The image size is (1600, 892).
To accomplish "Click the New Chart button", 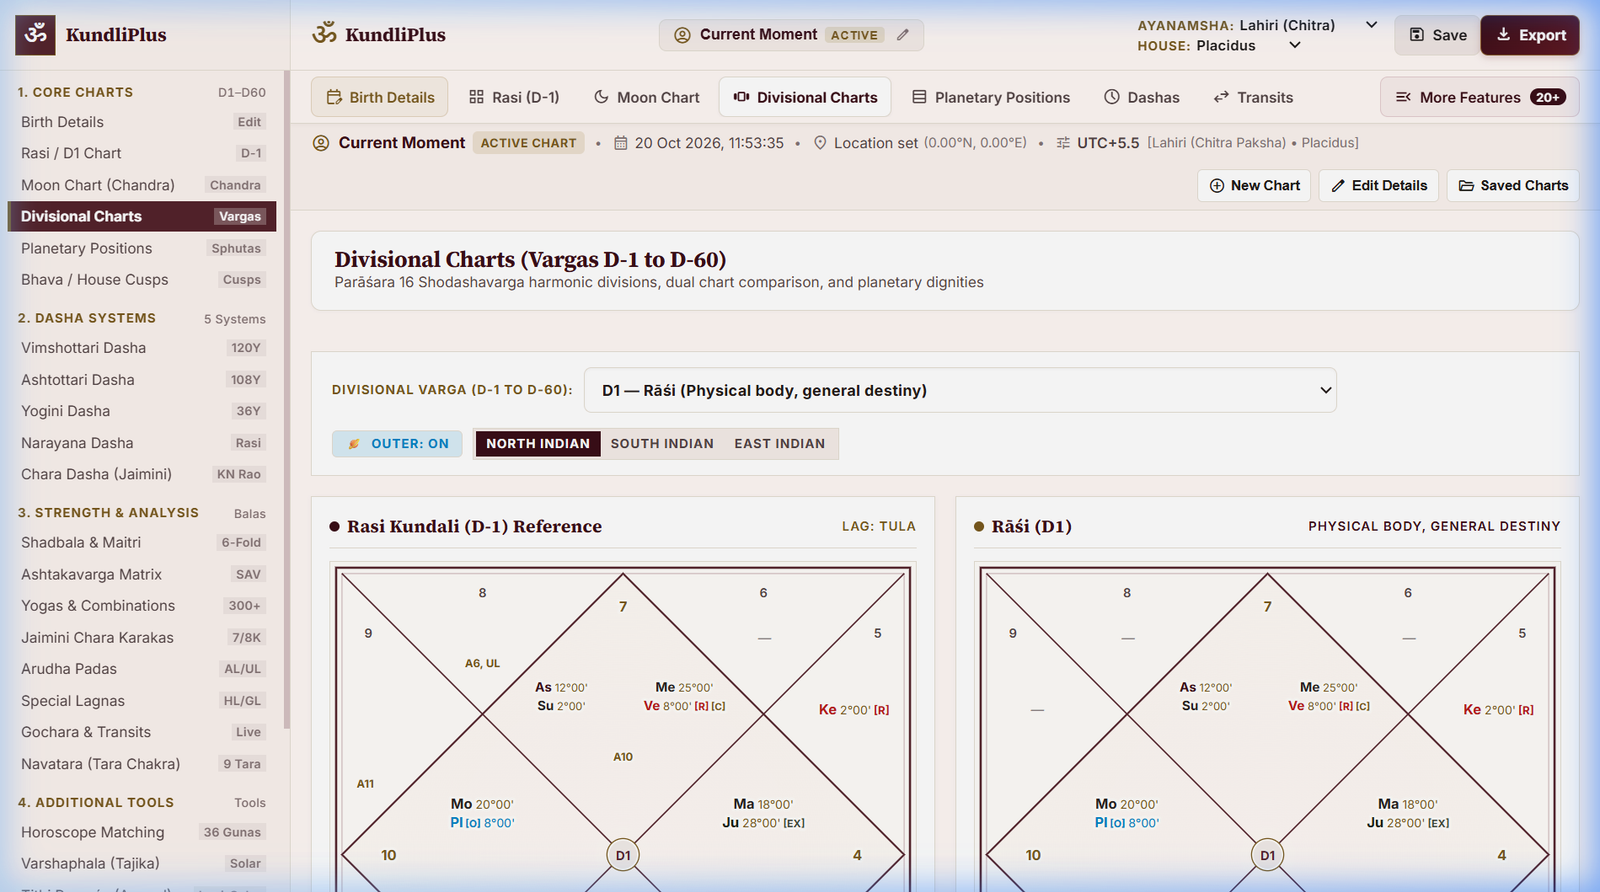I will tap(1254, 186).
